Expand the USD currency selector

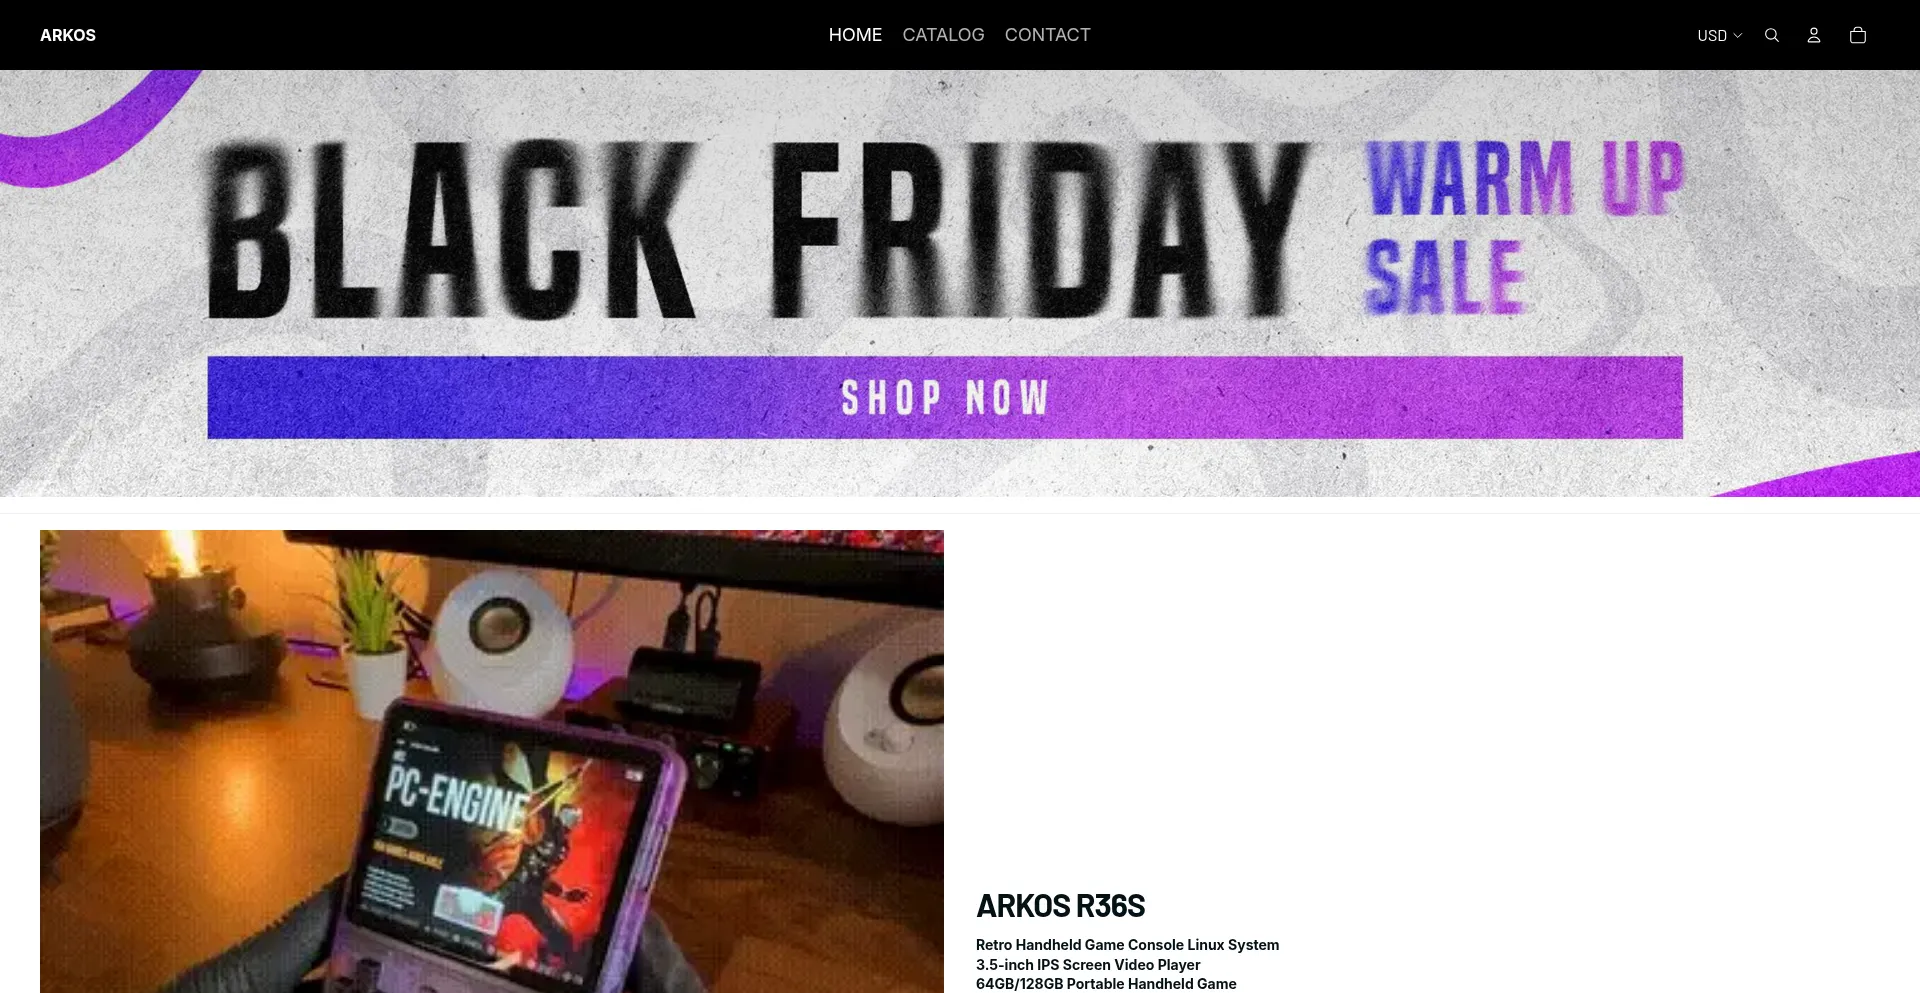click(x=1719, y=35)
